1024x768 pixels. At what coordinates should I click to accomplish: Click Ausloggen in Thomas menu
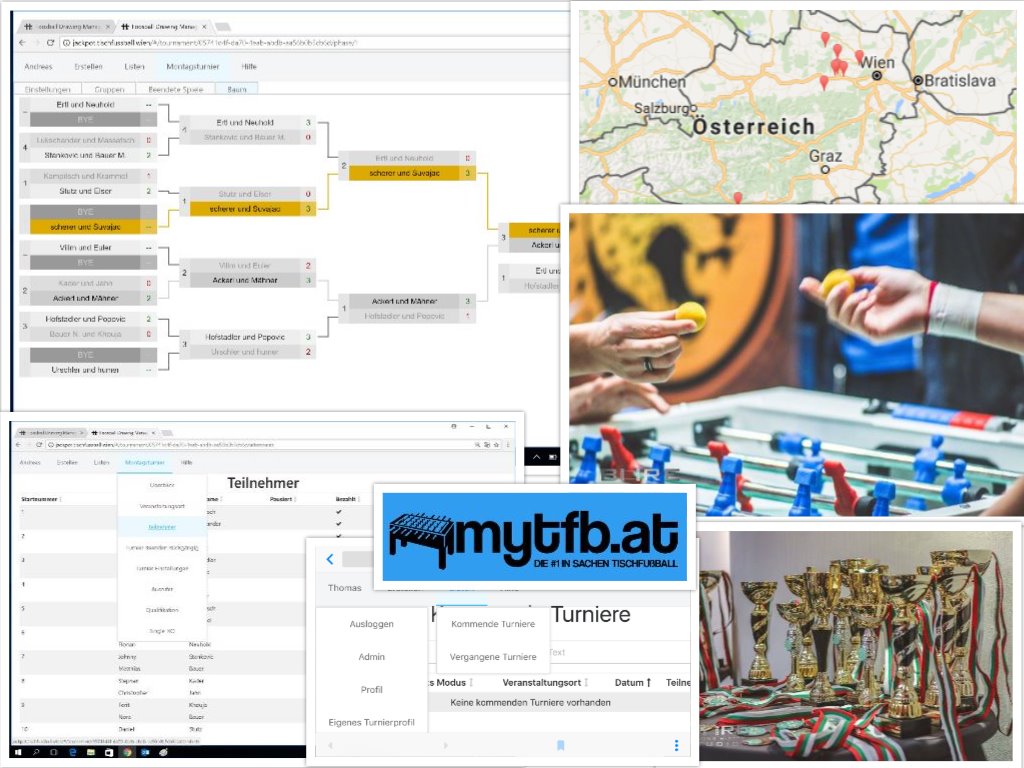pos(372,624)
